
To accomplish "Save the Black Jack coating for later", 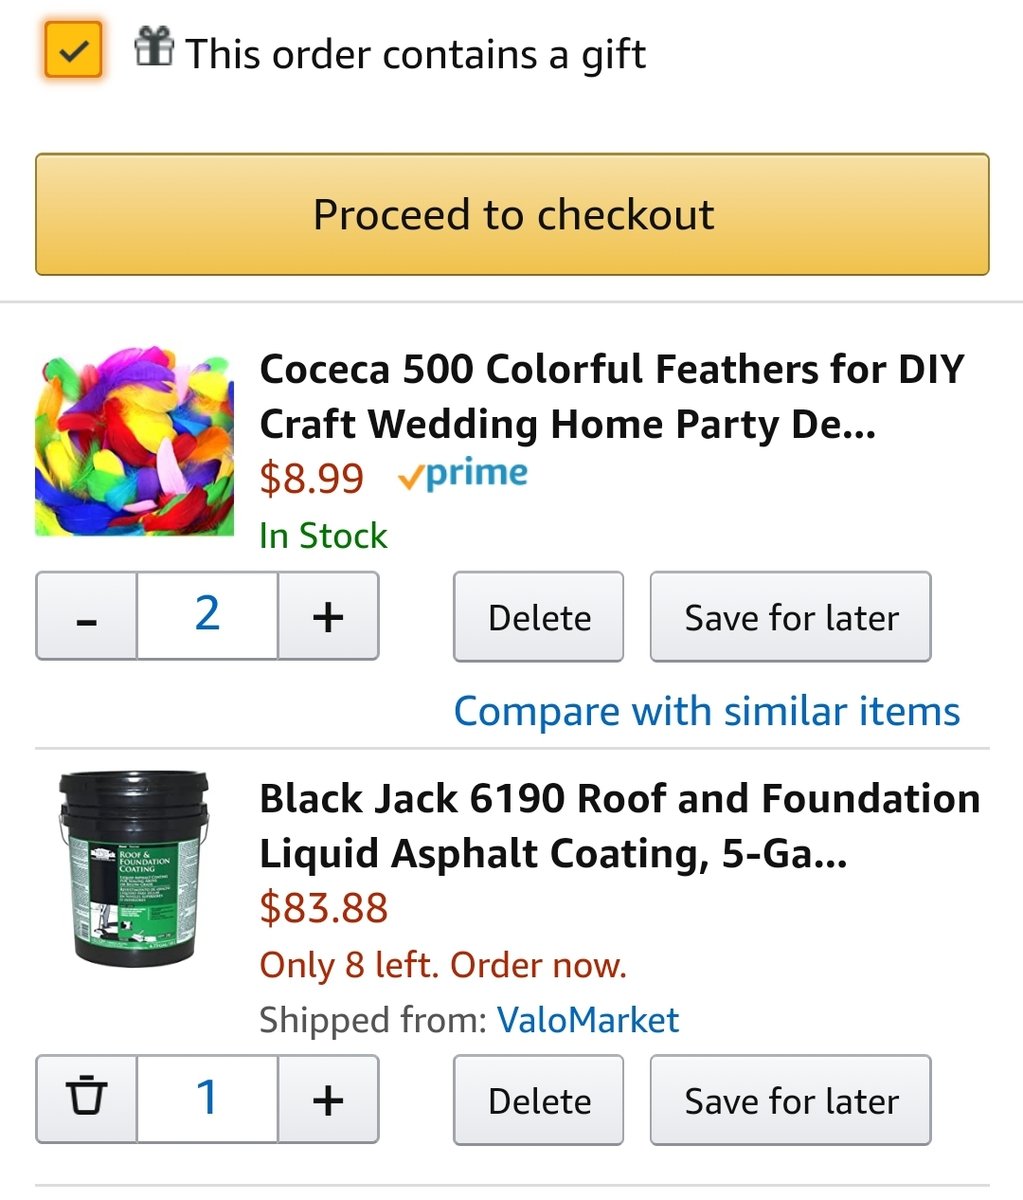I will pos(790,1100).
